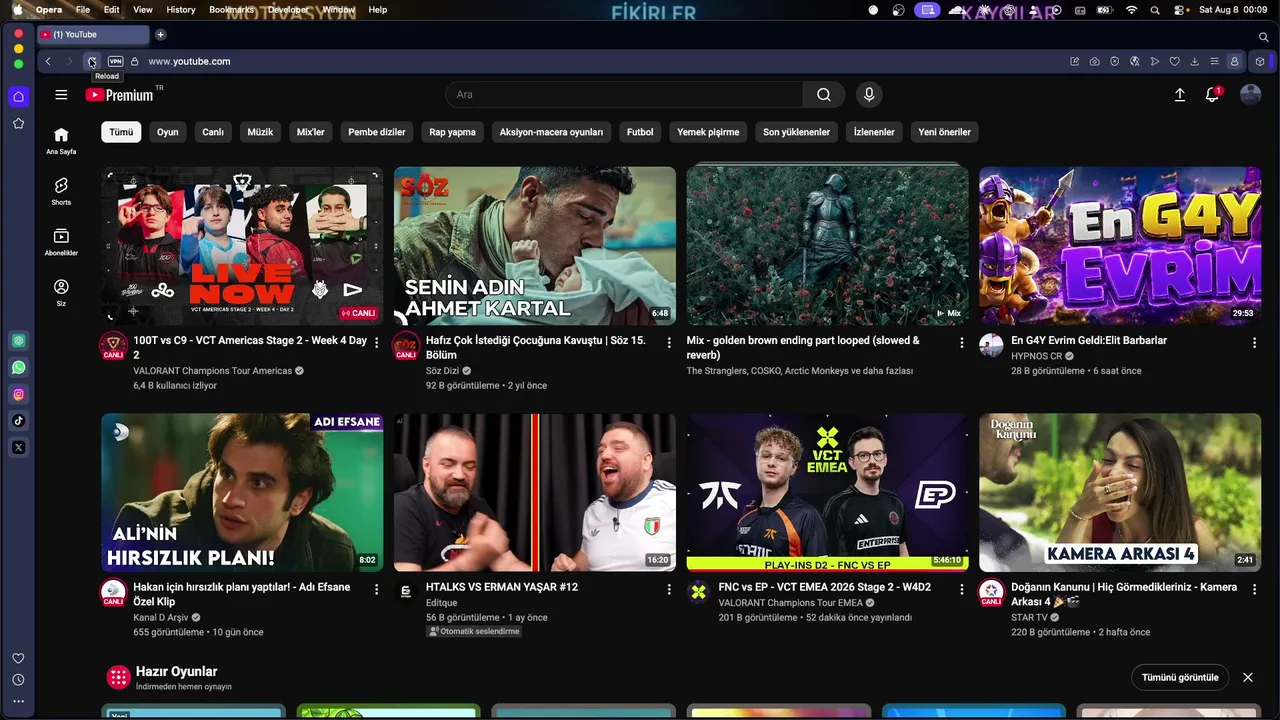The image size is (1280, 720).
Task: Take a snapshot with the camera icon
Action: pos(1095,61)
